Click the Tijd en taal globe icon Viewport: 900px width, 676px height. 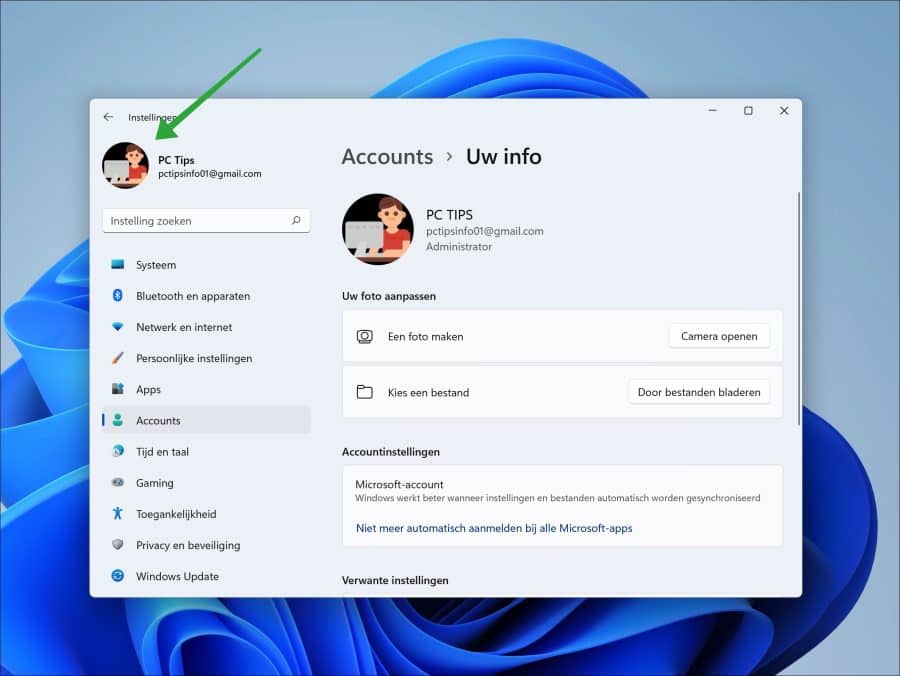pyautogui.click(x=118, y=451)
